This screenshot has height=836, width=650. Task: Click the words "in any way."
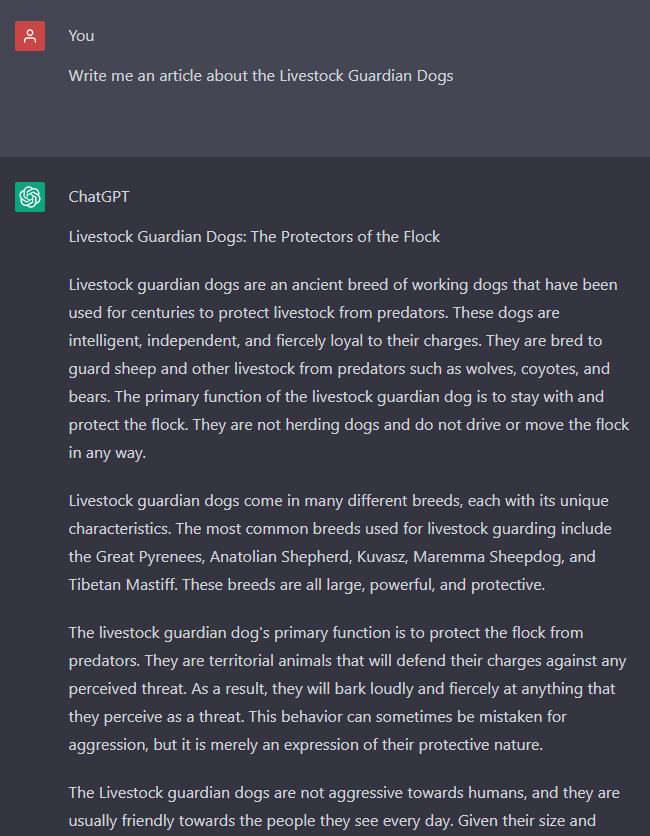(x=107, y=453)
